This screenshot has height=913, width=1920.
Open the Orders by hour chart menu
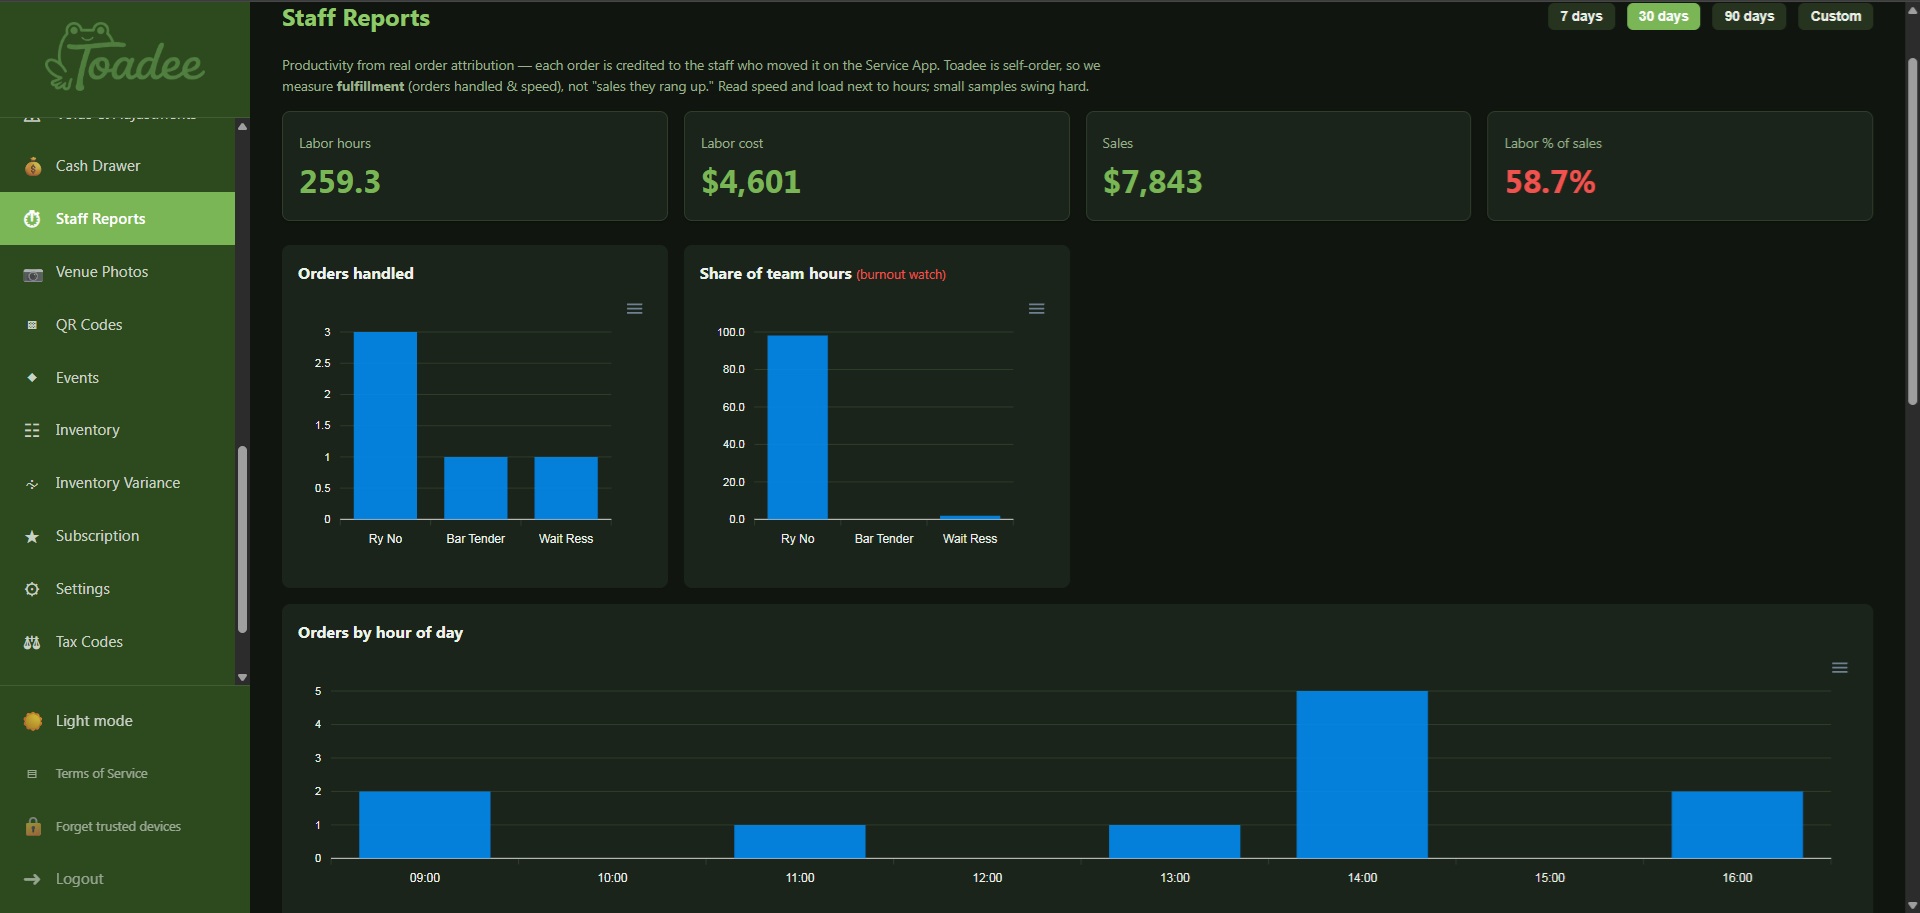click(x=1839, y=668)
